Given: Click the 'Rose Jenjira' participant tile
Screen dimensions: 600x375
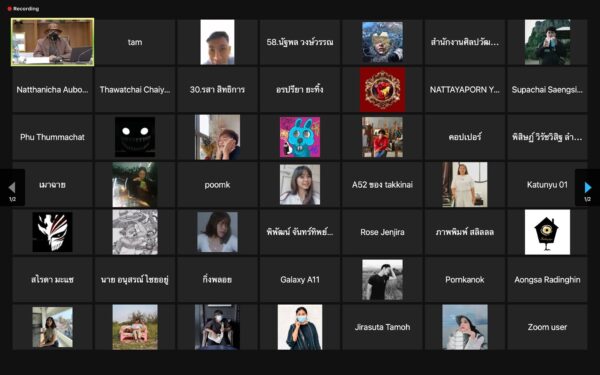Looking at the screenshot, I should click(x=382, y=232).
